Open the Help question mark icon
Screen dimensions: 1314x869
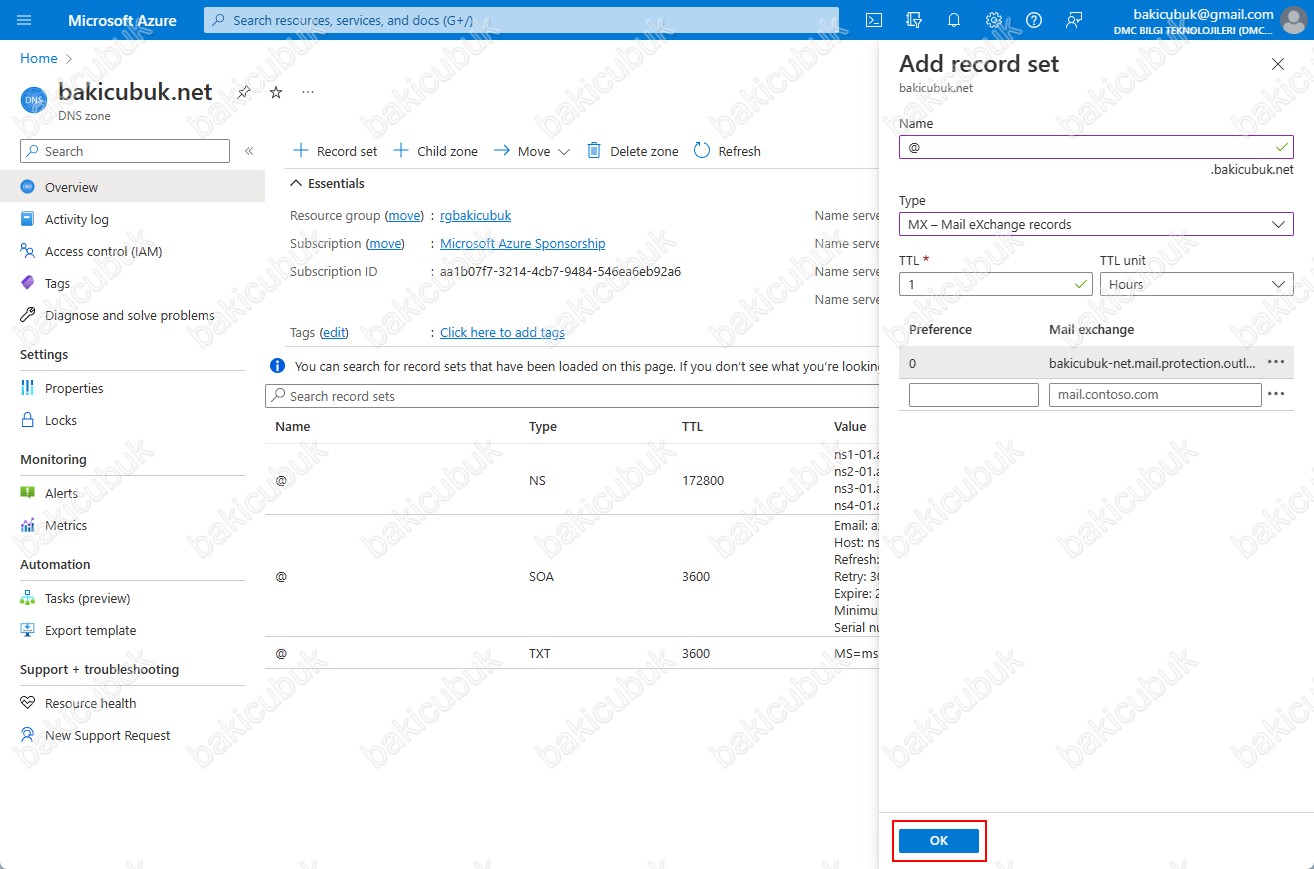[1034, 20]
